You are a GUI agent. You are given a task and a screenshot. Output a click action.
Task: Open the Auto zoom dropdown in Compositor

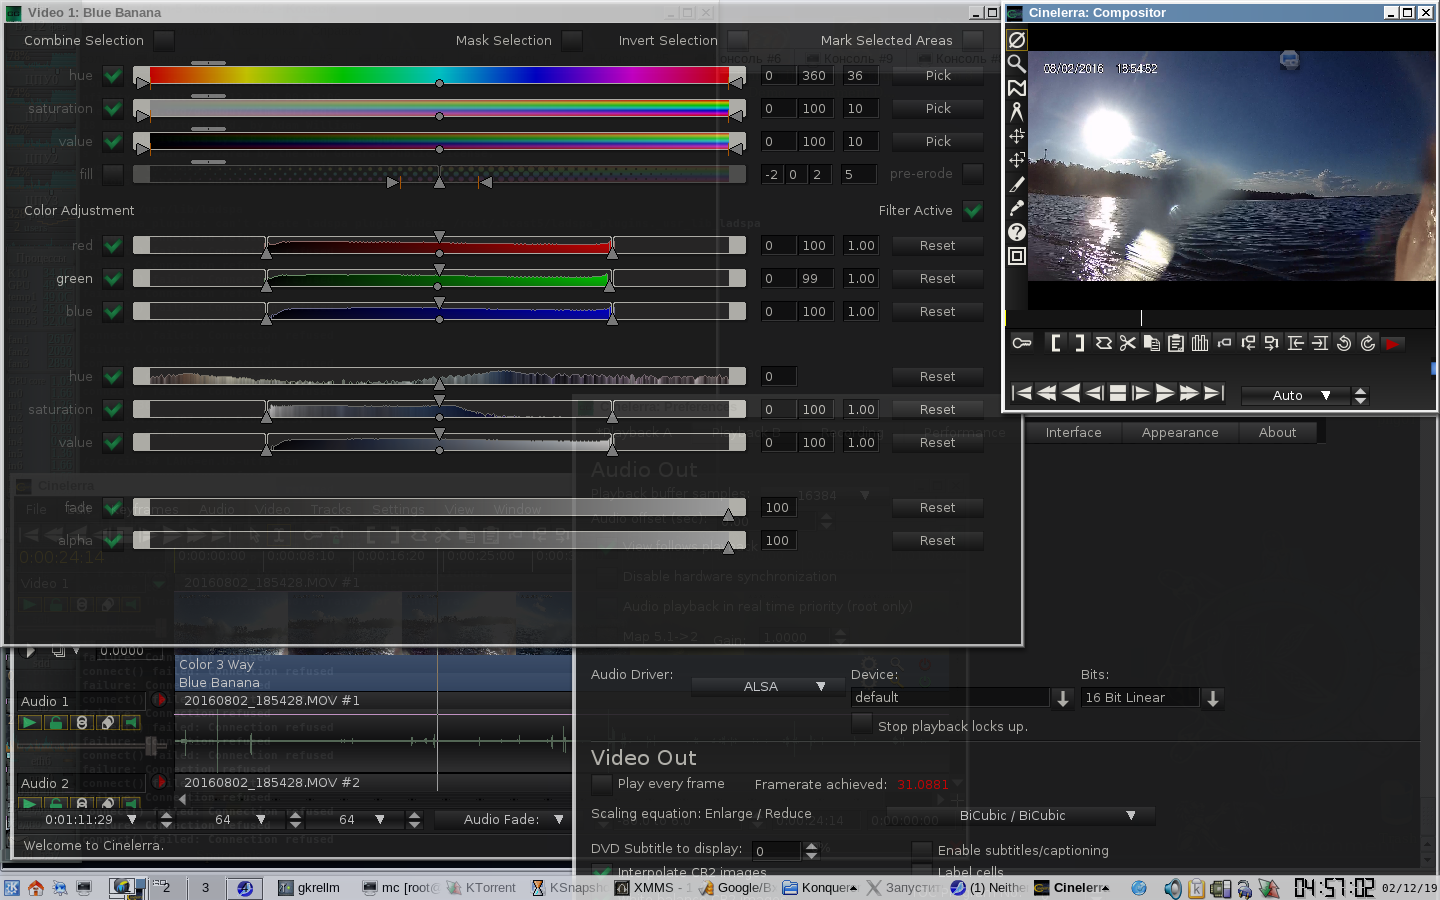1295,395
